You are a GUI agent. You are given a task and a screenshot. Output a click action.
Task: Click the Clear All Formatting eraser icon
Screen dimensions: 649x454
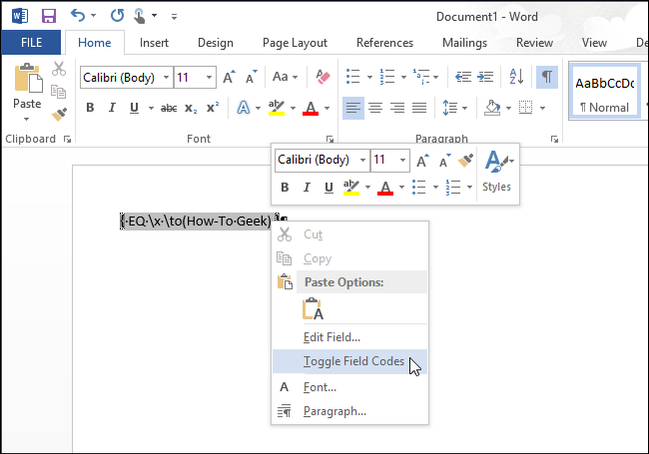tap(321, 77)
